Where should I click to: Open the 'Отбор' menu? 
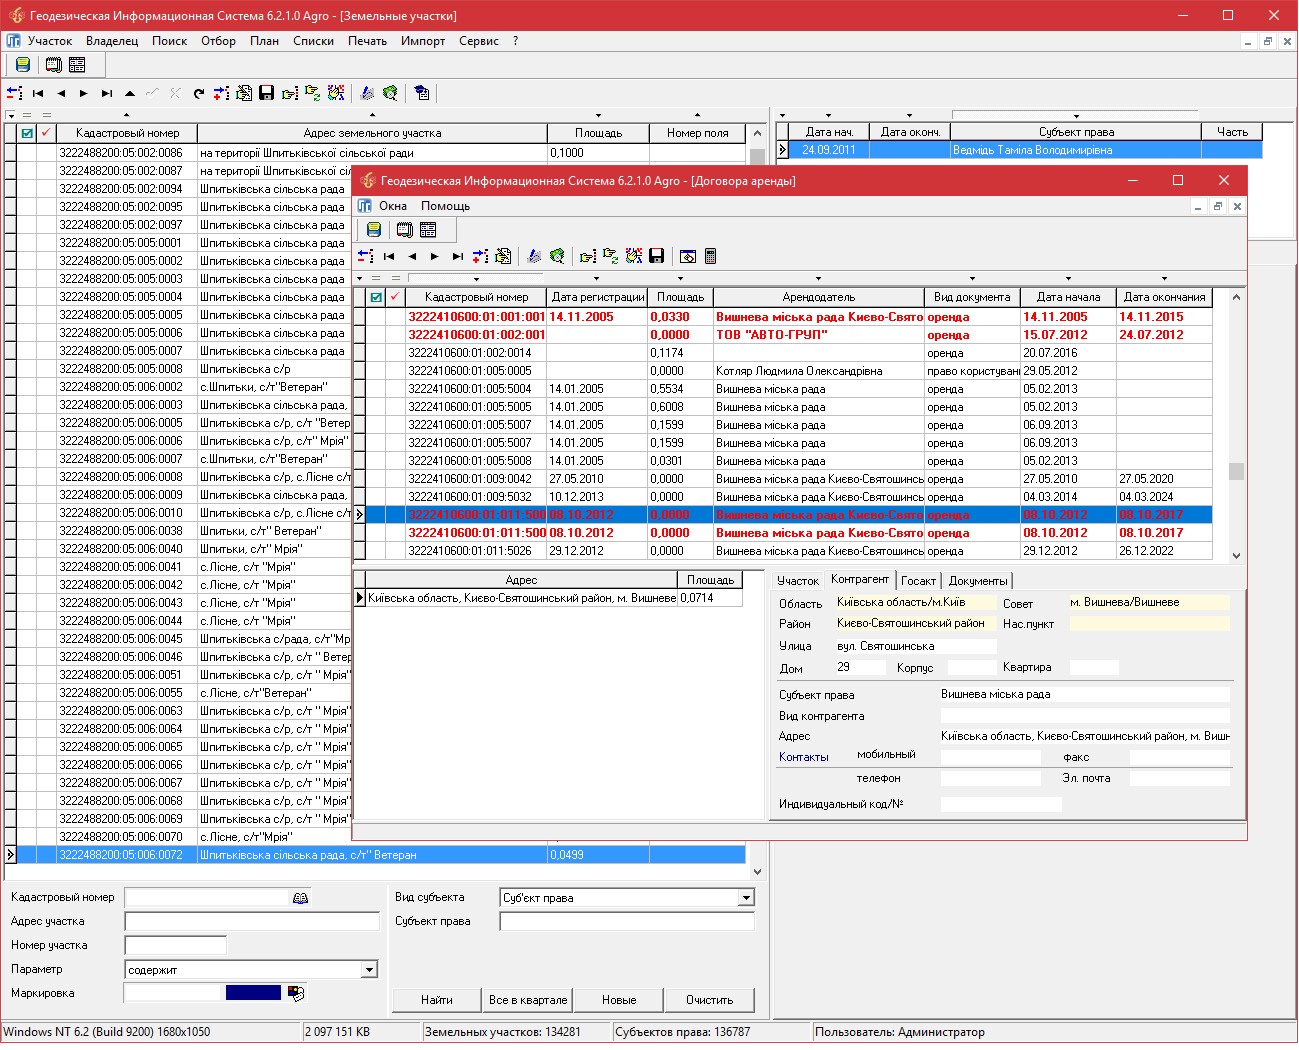point(218,41)
